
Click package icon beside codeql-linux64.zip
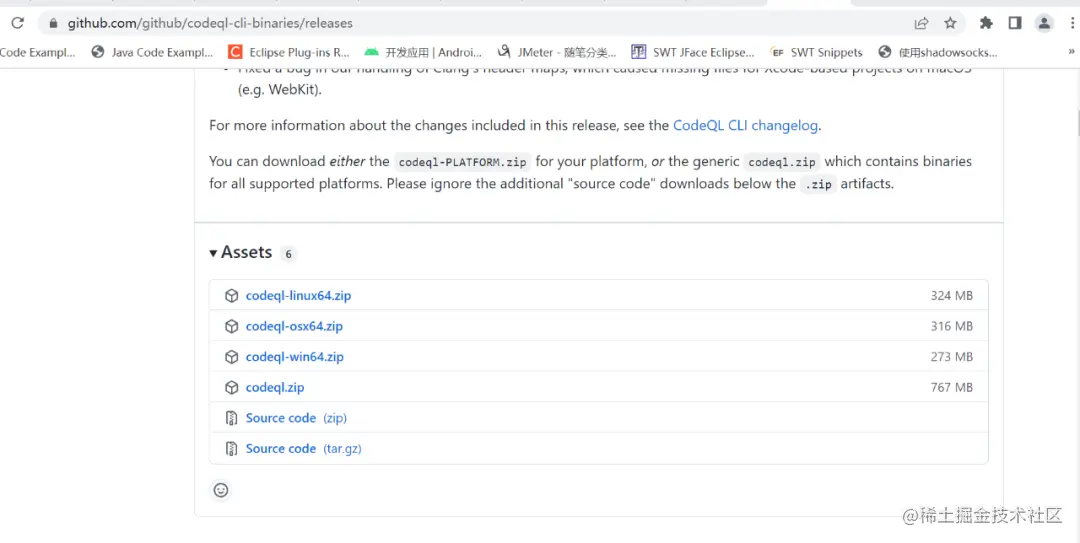tap(231, 296)
